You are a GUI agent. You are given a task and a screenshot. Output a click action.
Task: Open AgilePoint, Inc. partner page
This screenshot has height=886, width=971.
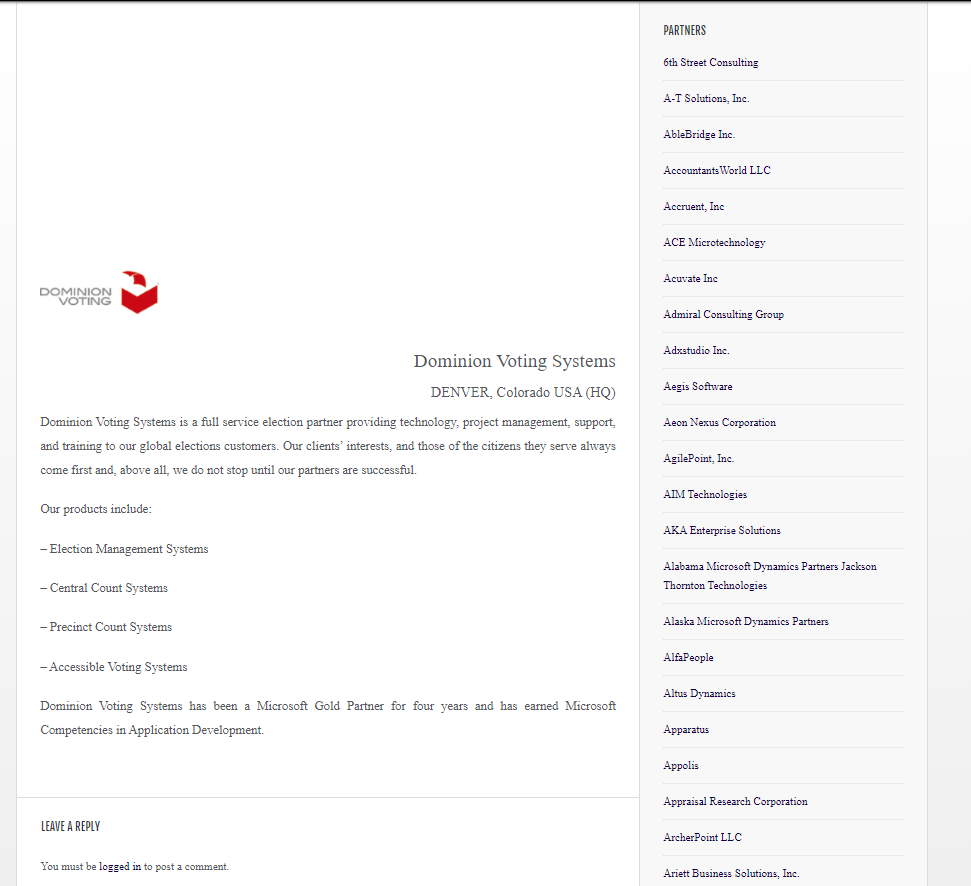699,458
